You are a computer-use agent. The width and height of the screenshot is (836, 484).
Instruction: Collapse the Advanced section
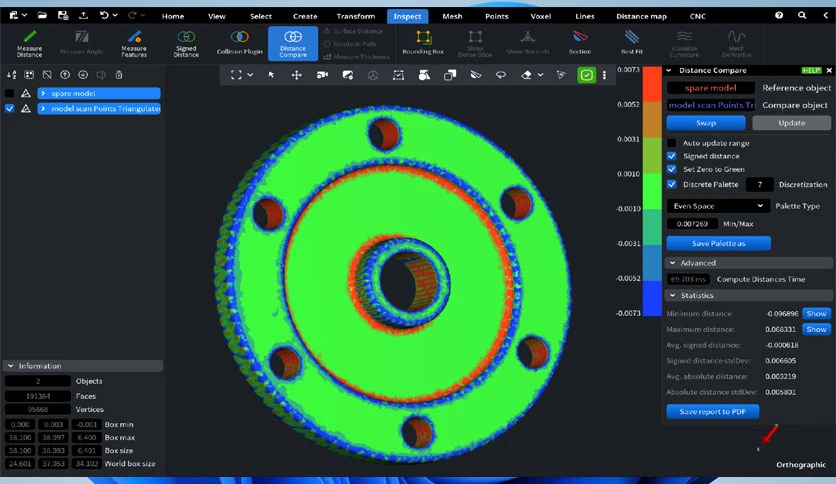point(672,263)
